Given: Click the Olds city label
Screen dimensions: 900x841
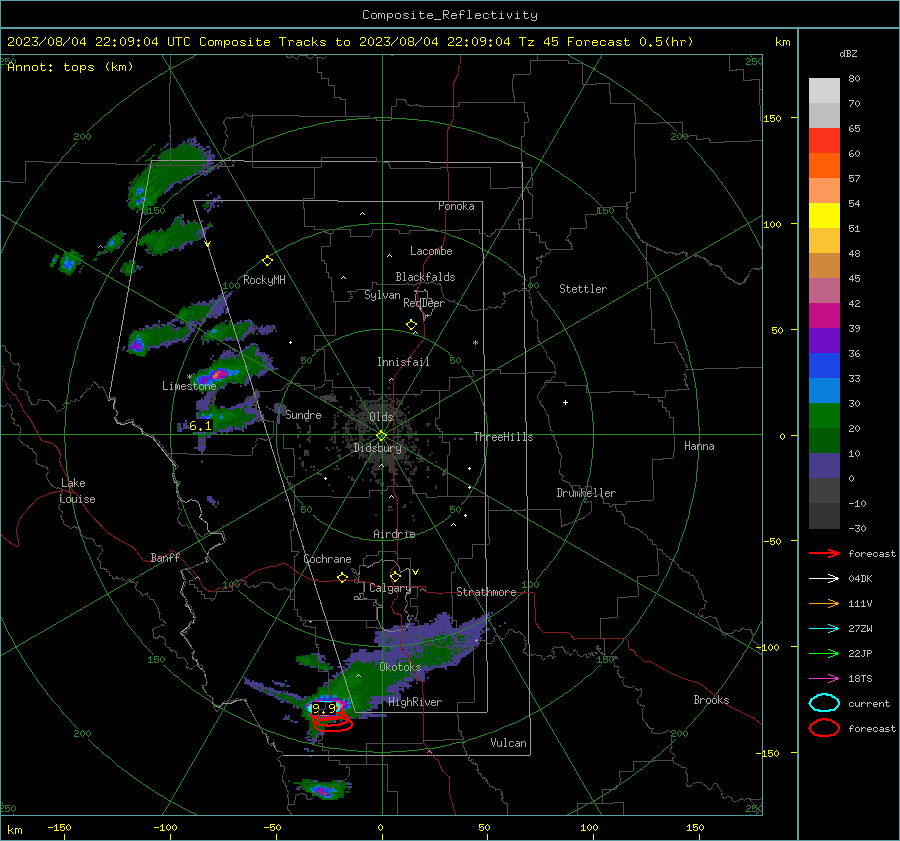Looking at the screenshot, I should [381, 417].
